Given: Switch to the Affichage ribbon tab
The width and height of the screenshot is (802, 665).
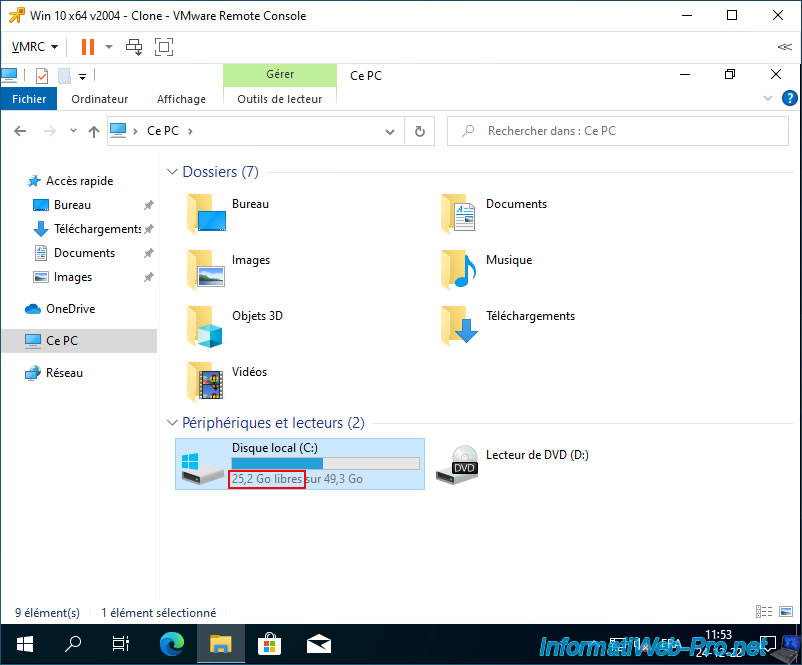Looking at the screenshot, I should [181, 99].
